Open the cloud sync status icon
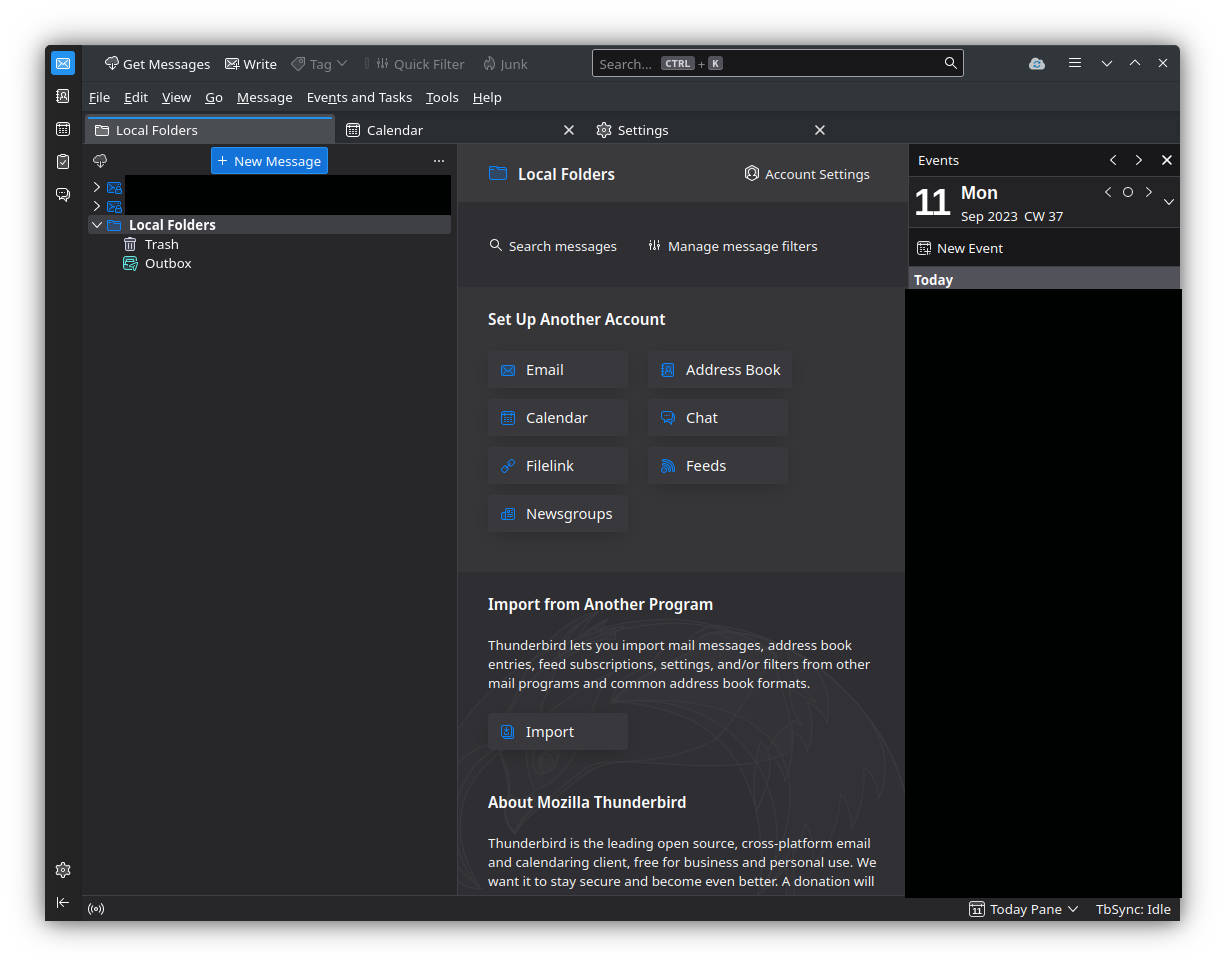The height and width of the screenshot is (966, 1225). pyautogui.click(x=1036, y=63)
